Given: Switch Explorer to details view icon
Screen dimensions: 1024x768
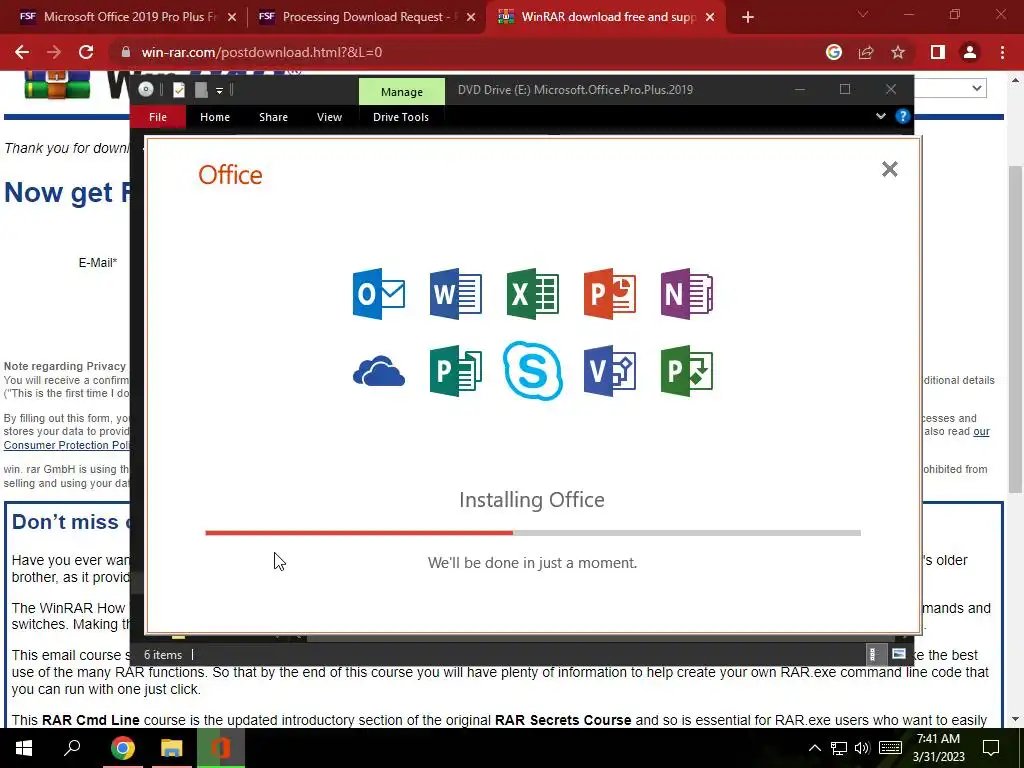Looking at the screenshot, I should point(872,654).
